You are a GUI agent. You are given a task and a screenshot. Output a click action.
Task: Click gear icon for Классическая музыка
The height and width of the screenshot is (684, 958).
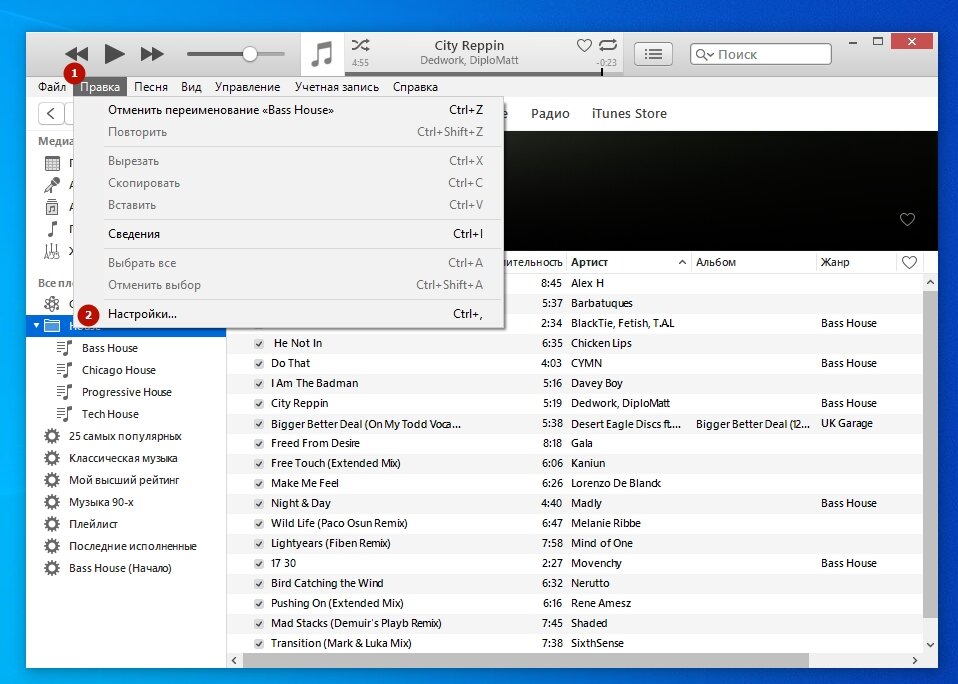pyautogui.click(x=52, y=458)
